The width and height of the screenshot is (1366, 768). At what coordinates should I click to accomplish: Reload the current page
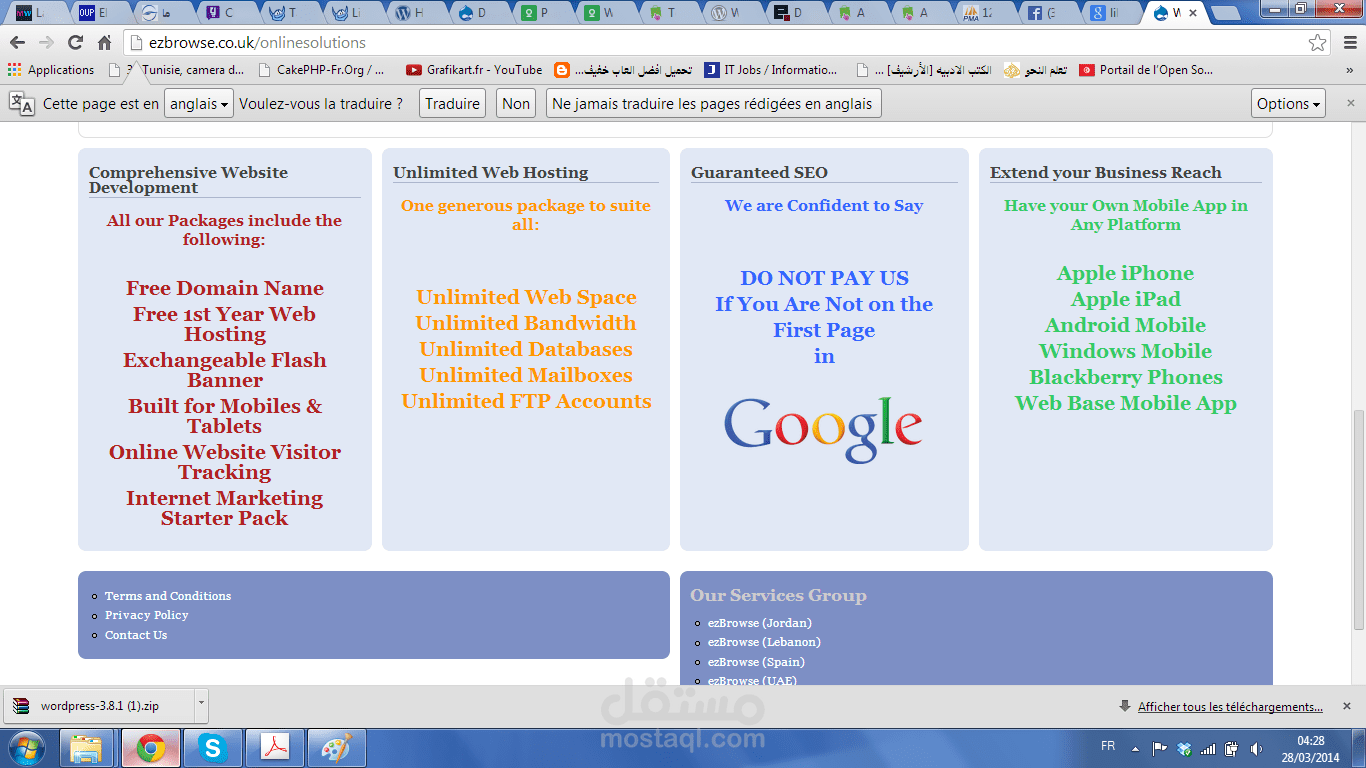pyautogui.click(x=75, y=43)
